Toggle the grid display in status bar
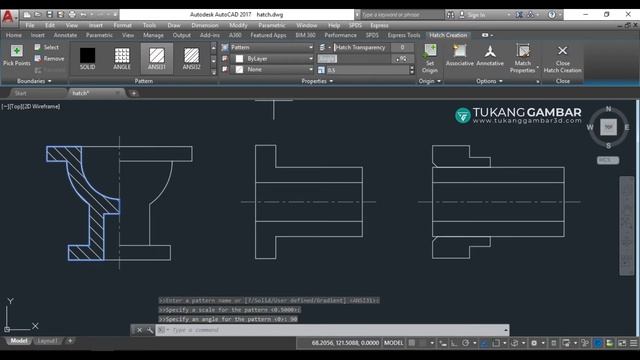Image resolution: width=640 pixels, height=360 pixels. [412, 343]
